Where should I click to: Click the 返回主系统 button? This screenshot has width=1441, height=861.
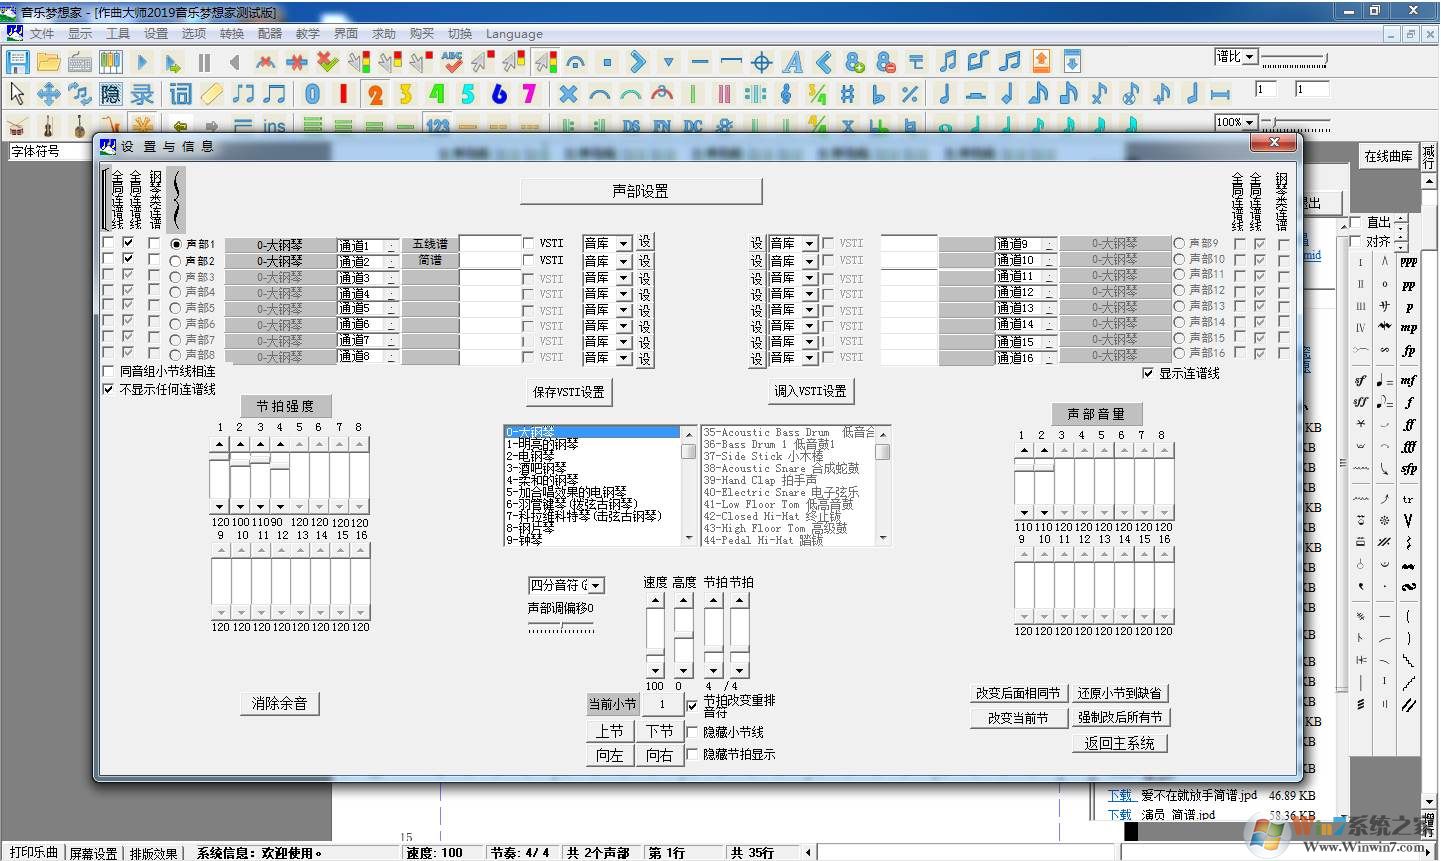(x=1120, y=743)
